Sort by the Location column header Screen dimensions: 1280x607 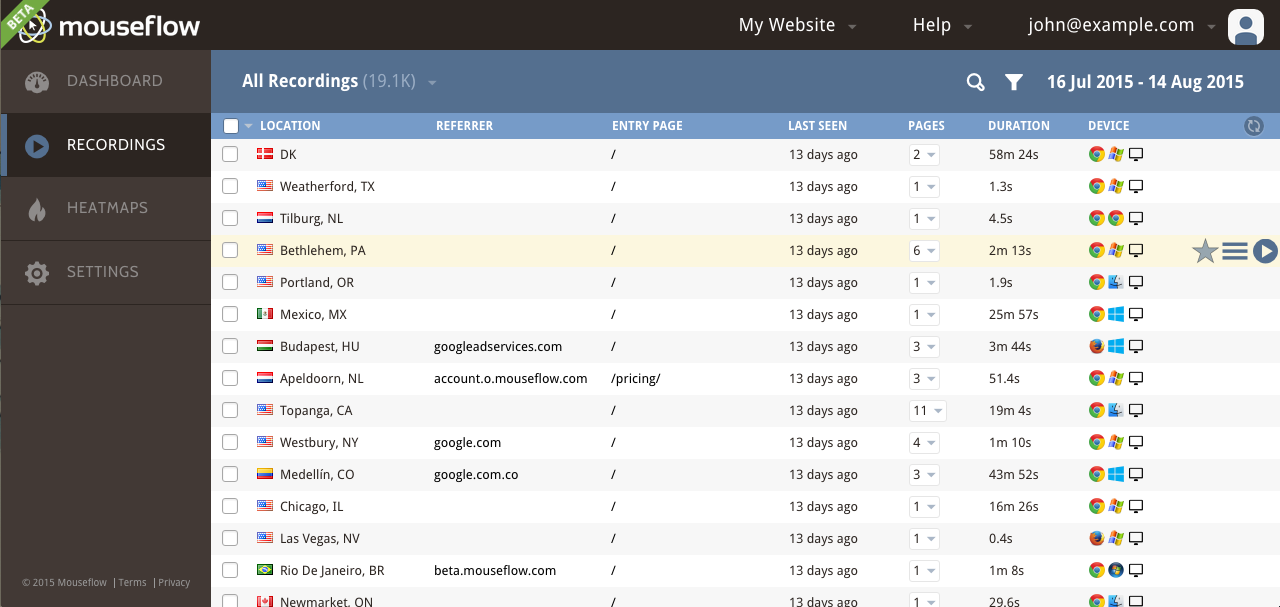290,126
